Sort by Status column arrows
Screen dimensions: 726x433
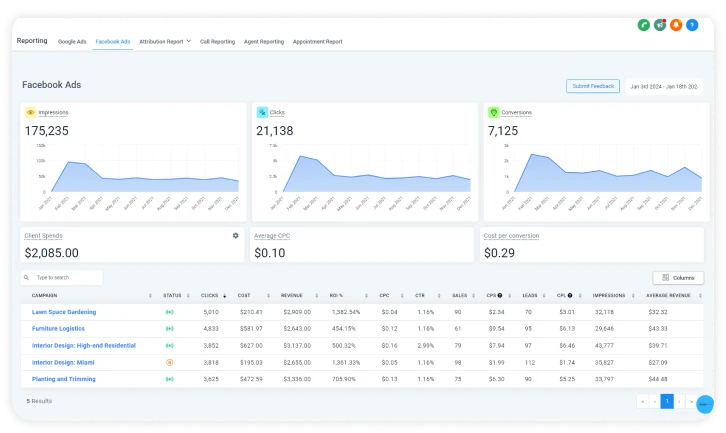tap(188, 295)
